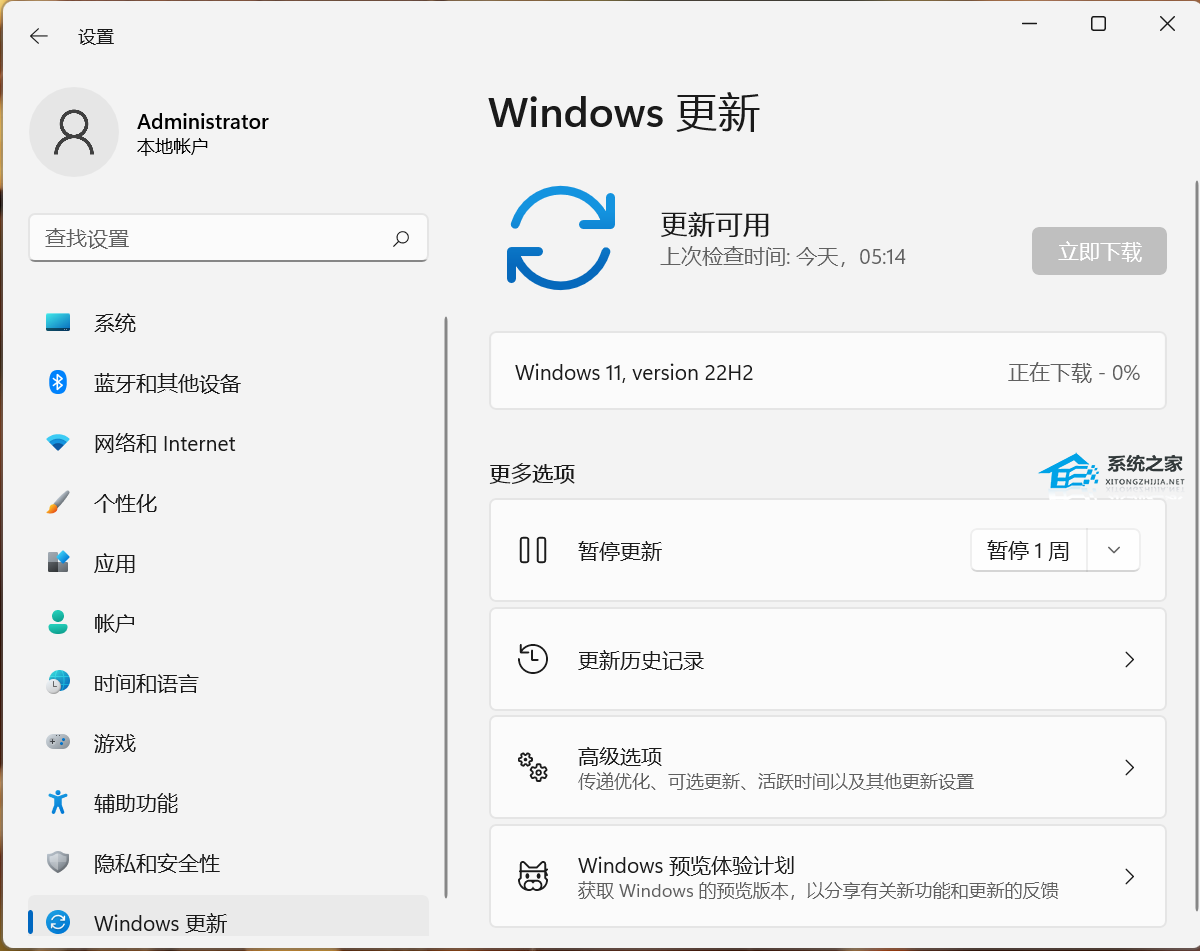The height and width of the screenshot is (951, 1200).
Task: Click the Personalization paintbrush icon
Action: 58,502
